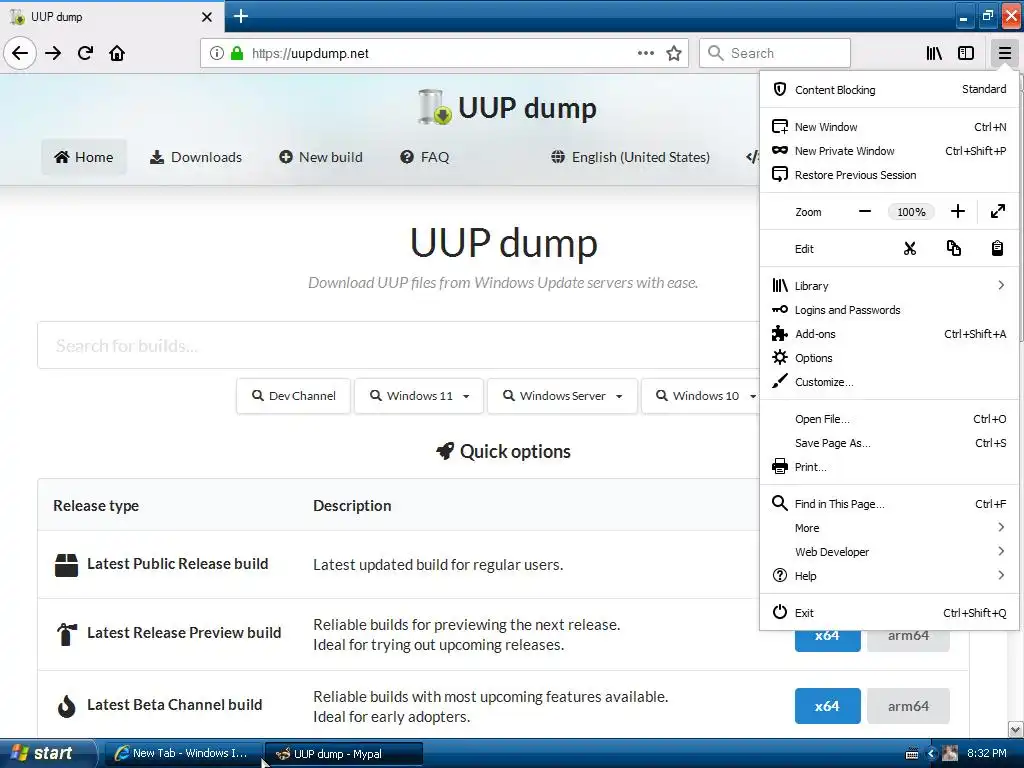
Task: Select Print... menu entry
Action: click(x=889, y=467)
